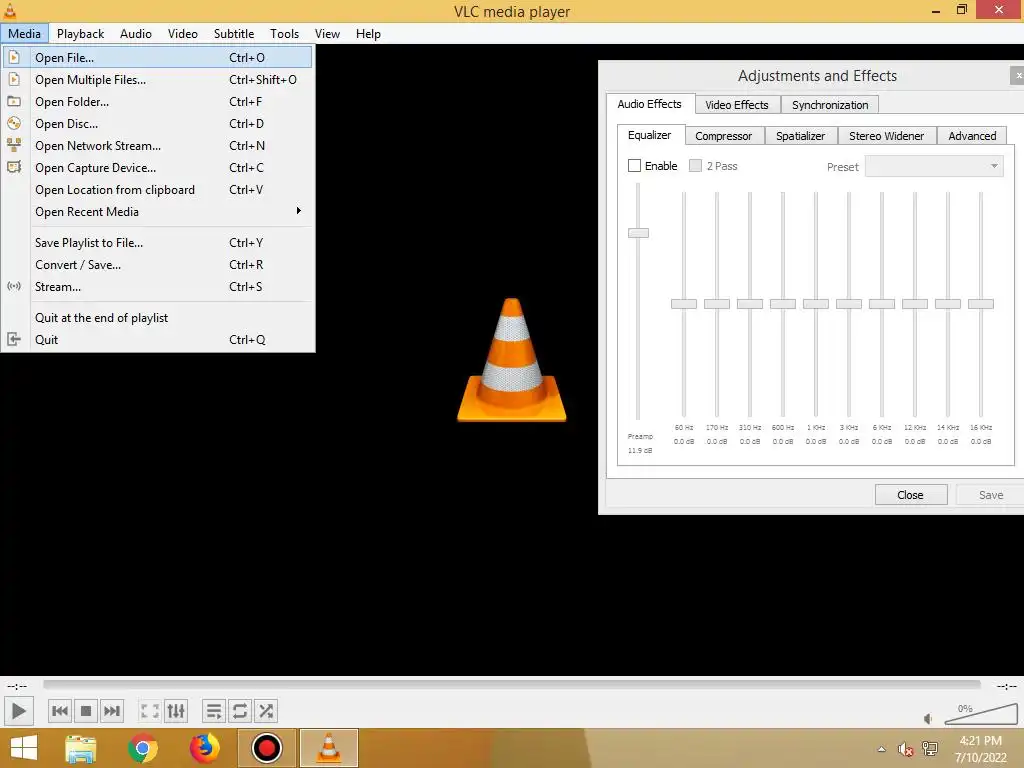Viewport: 1024px width, 768px height.
Task: Toggle fullscreen video mode
Action: pyautogui.click(x=150, y=711)
